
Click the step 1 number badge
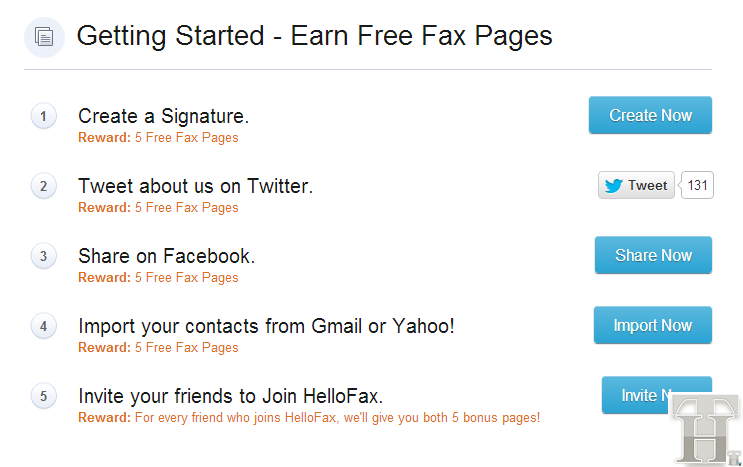[44, 116]
